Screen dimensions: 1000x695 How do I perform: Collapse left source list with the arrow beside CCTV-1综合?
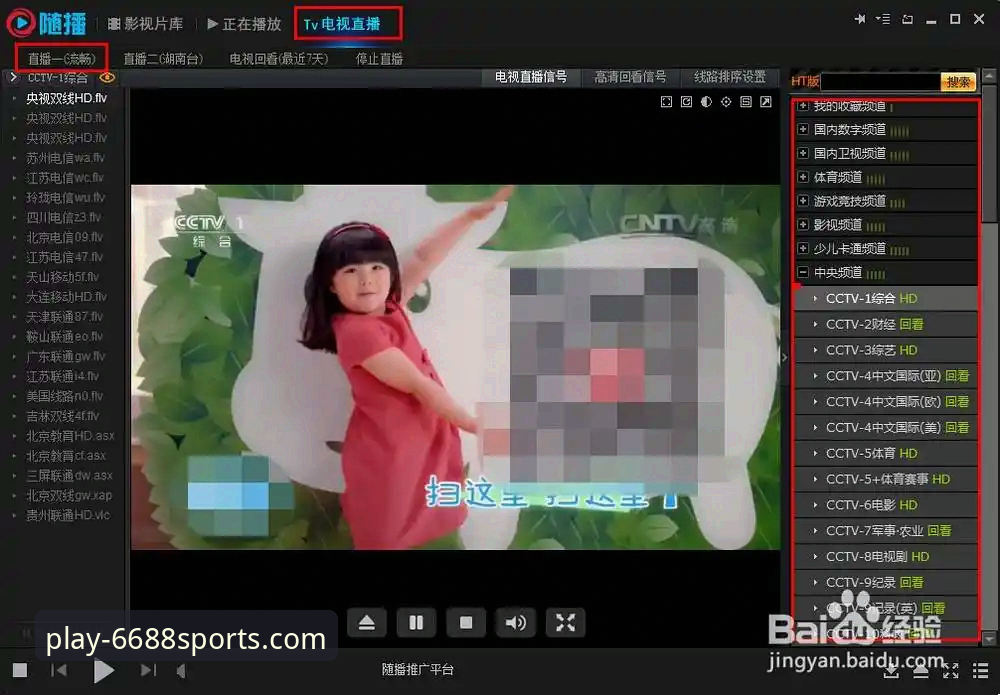13,77
